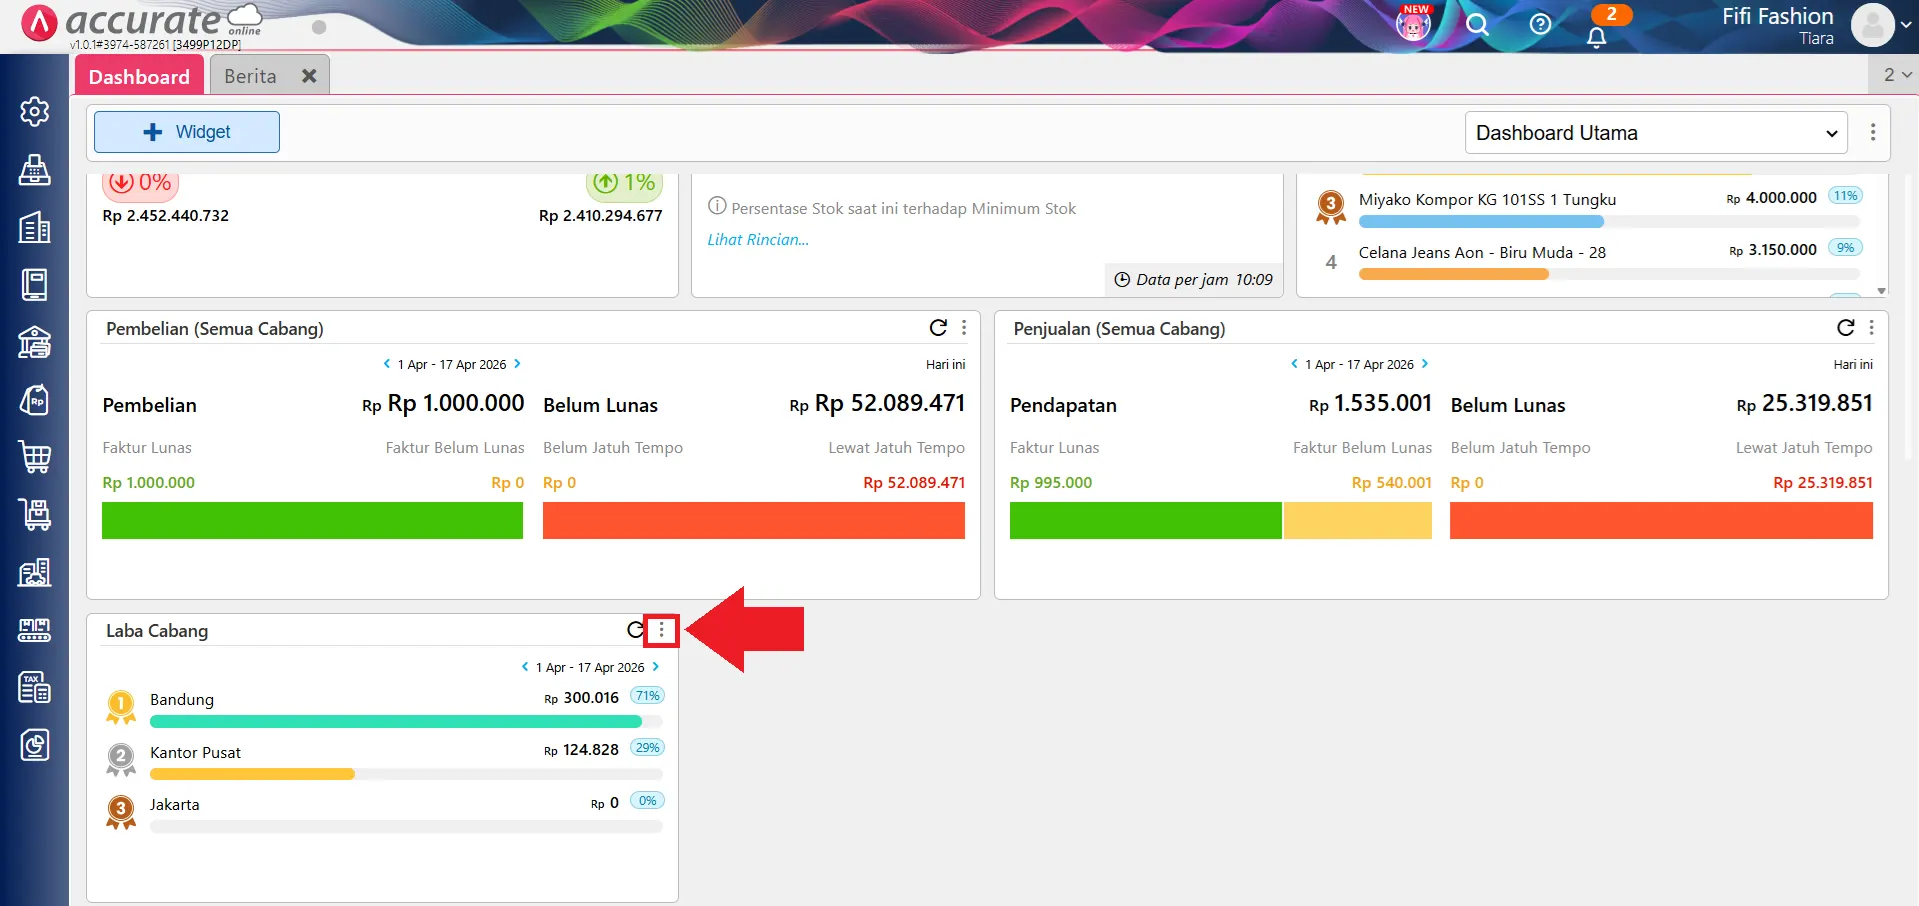This screenshot has width=1919, height=906.
Task: Open Penjualan widget three-dot menu
Action: [x=1871, y=328]
